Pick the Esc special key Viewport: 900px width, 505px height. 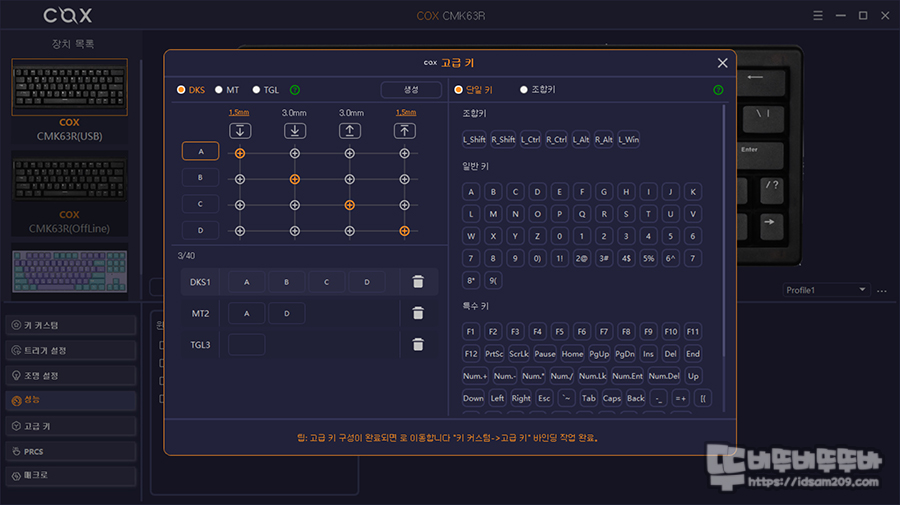point(544,398)
